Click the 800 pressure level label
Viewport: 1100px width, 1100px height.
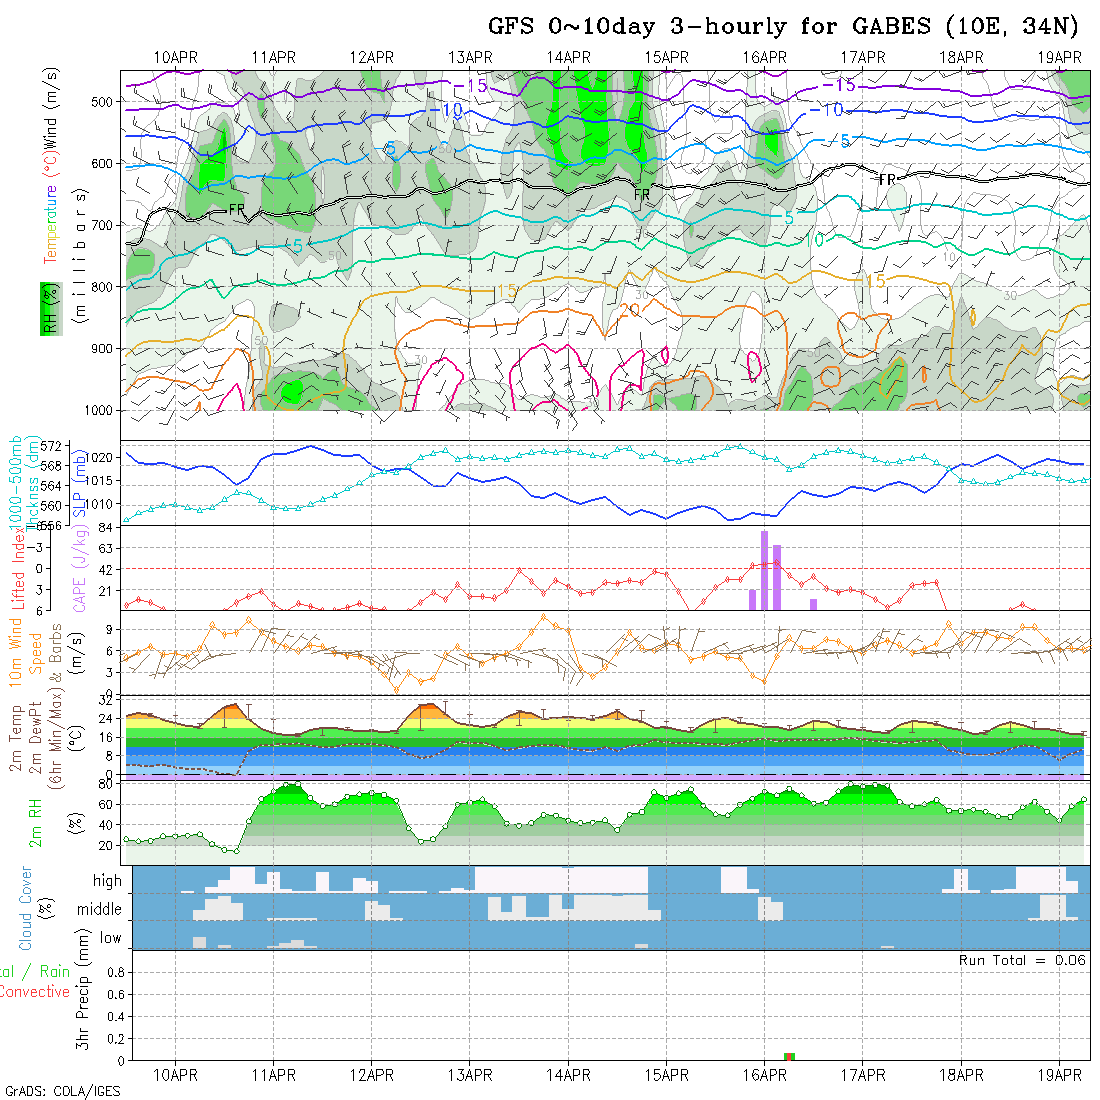(102, 287)
